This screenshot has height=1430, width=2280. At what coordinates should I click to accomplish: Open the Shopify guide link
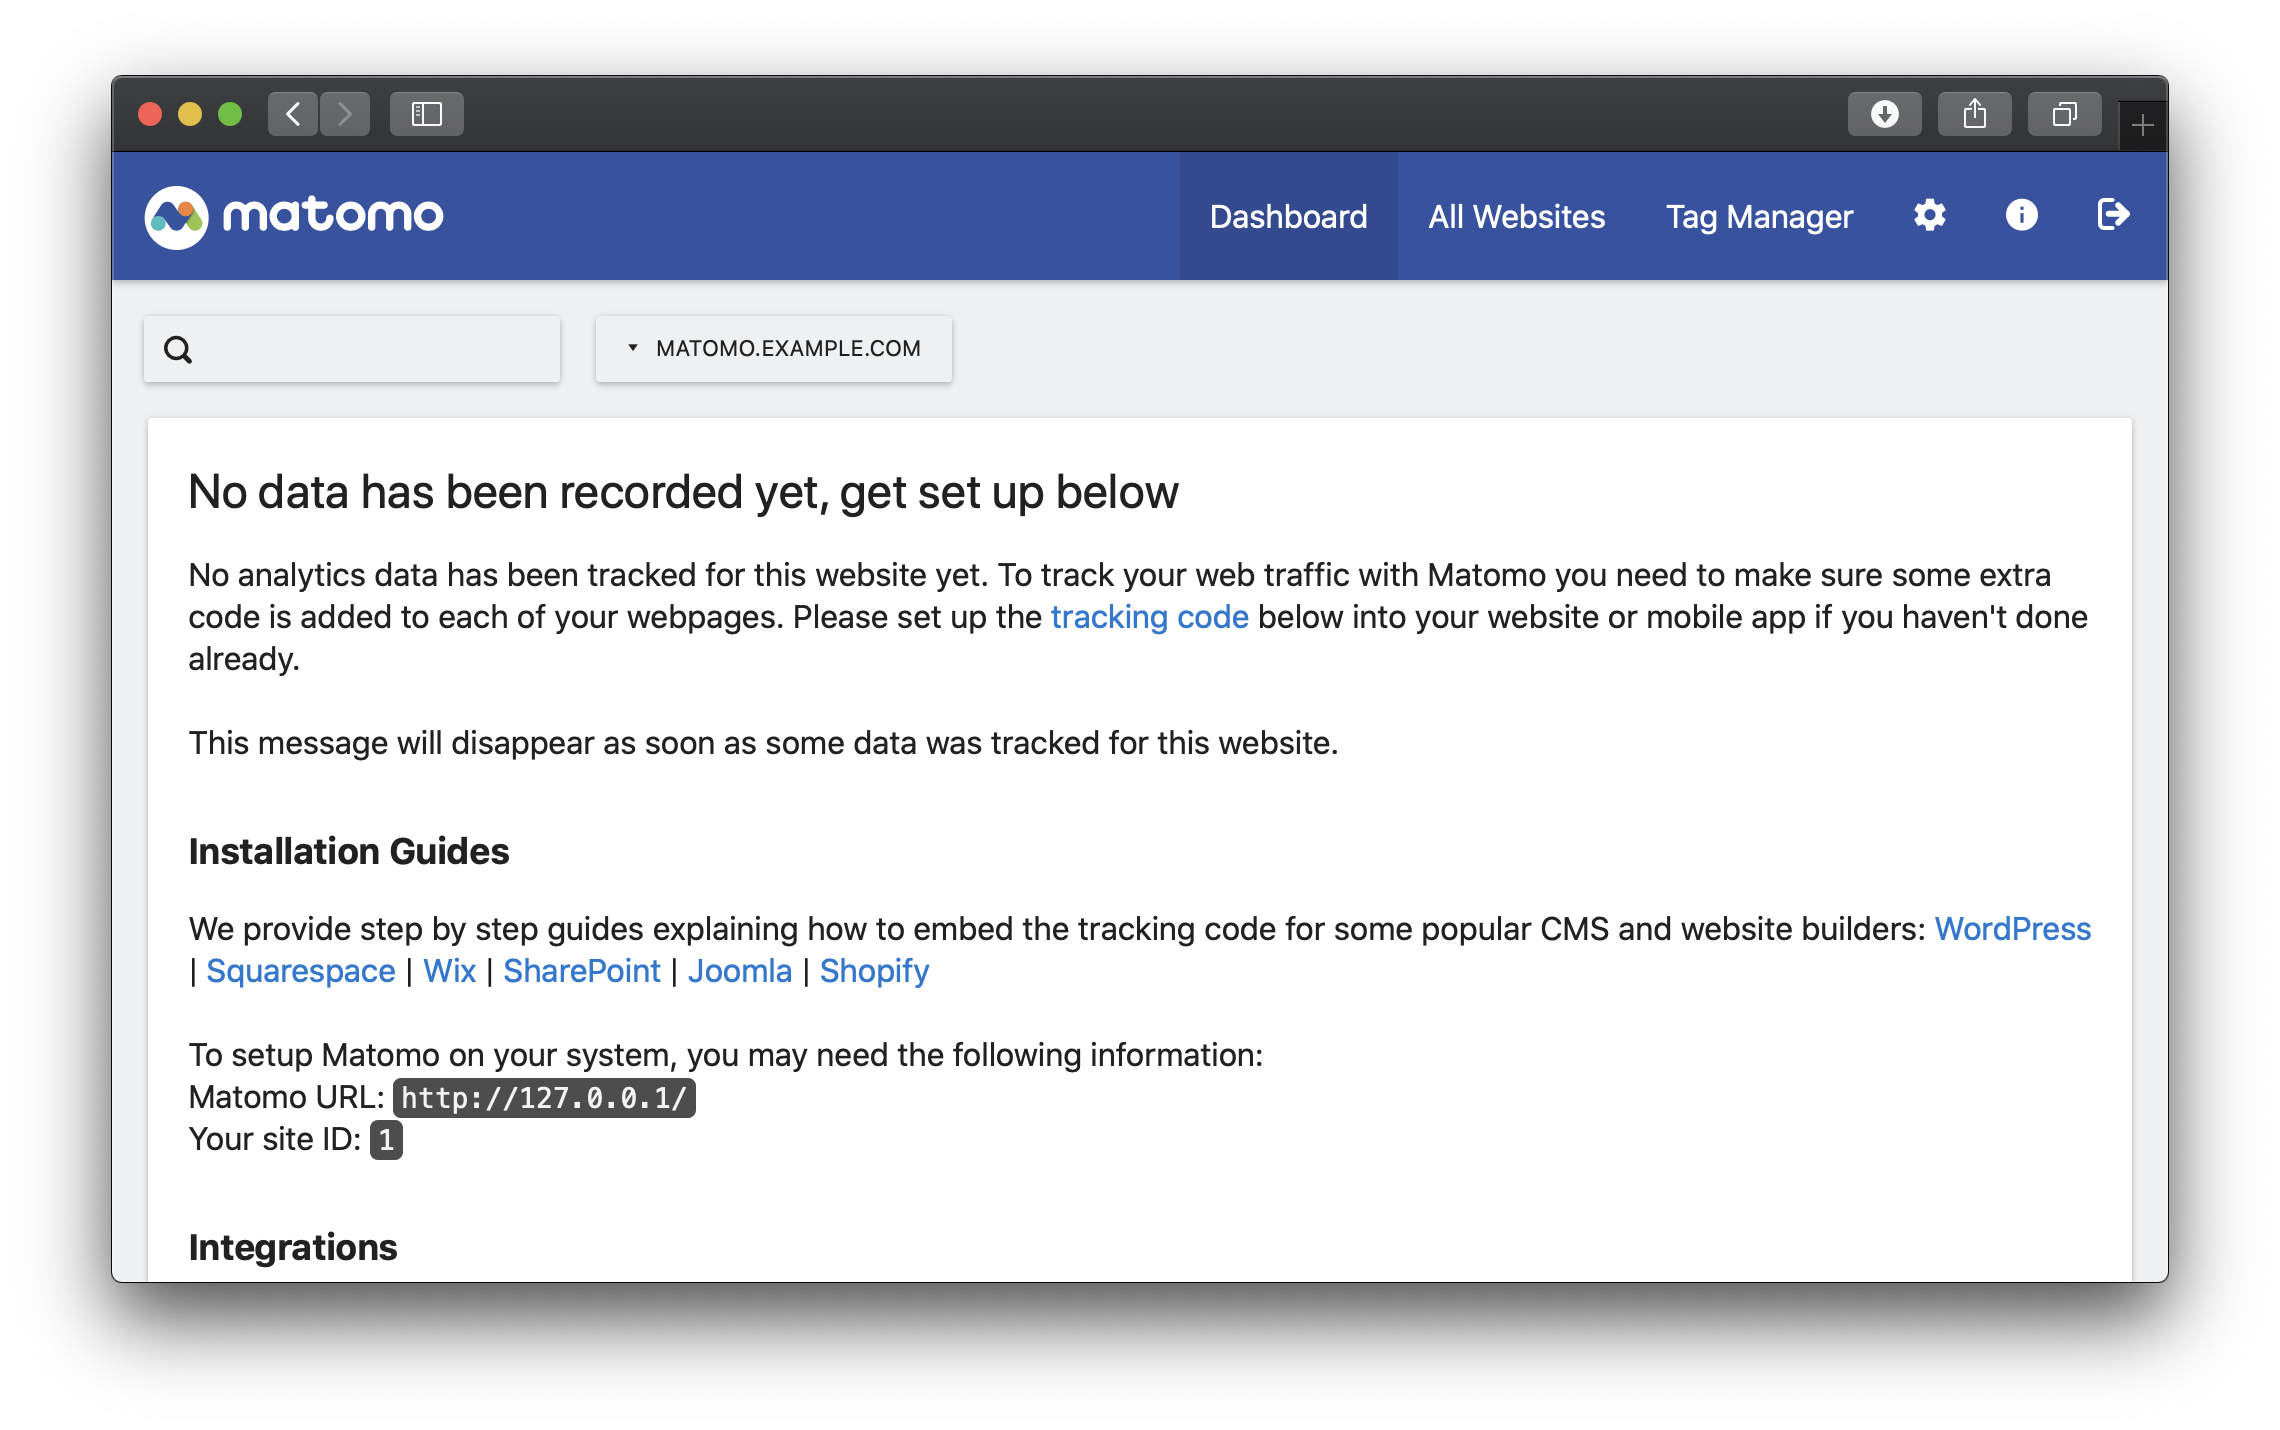[874, 971]
